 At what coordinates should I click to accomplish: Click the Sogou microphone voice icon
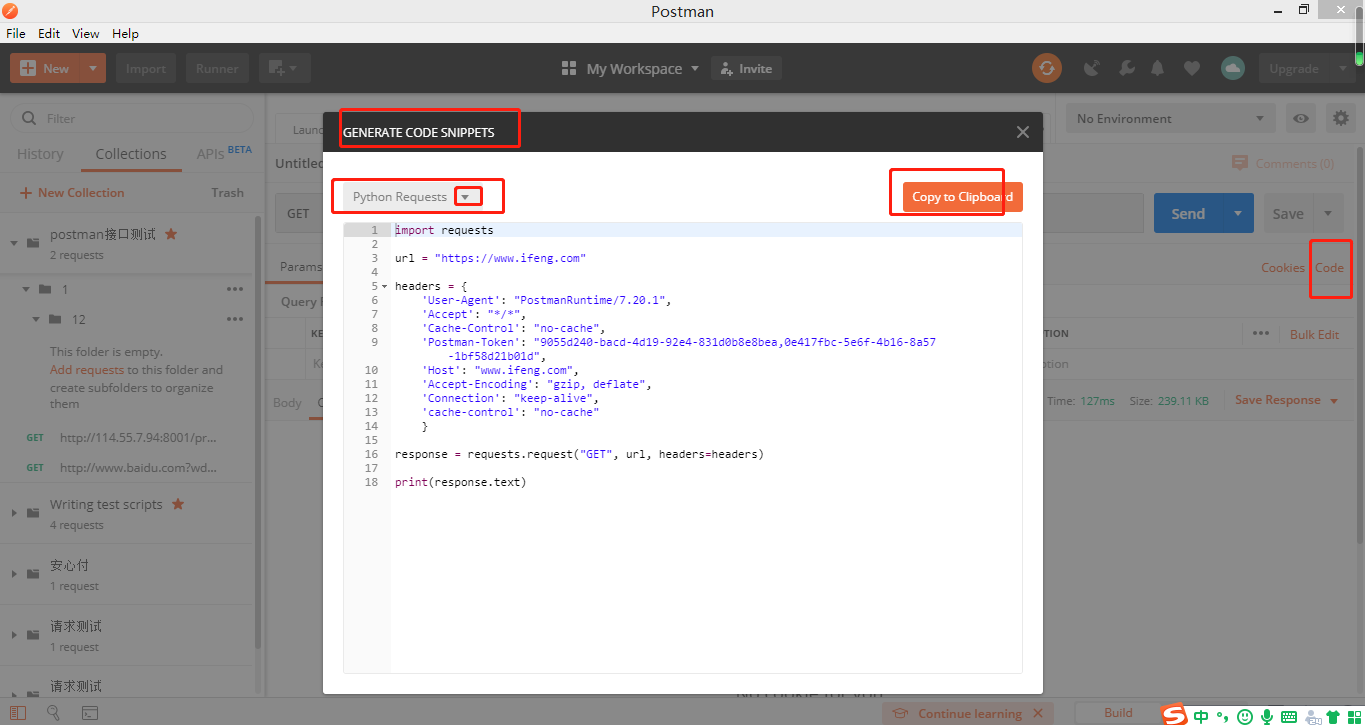tap(1266, 716)
